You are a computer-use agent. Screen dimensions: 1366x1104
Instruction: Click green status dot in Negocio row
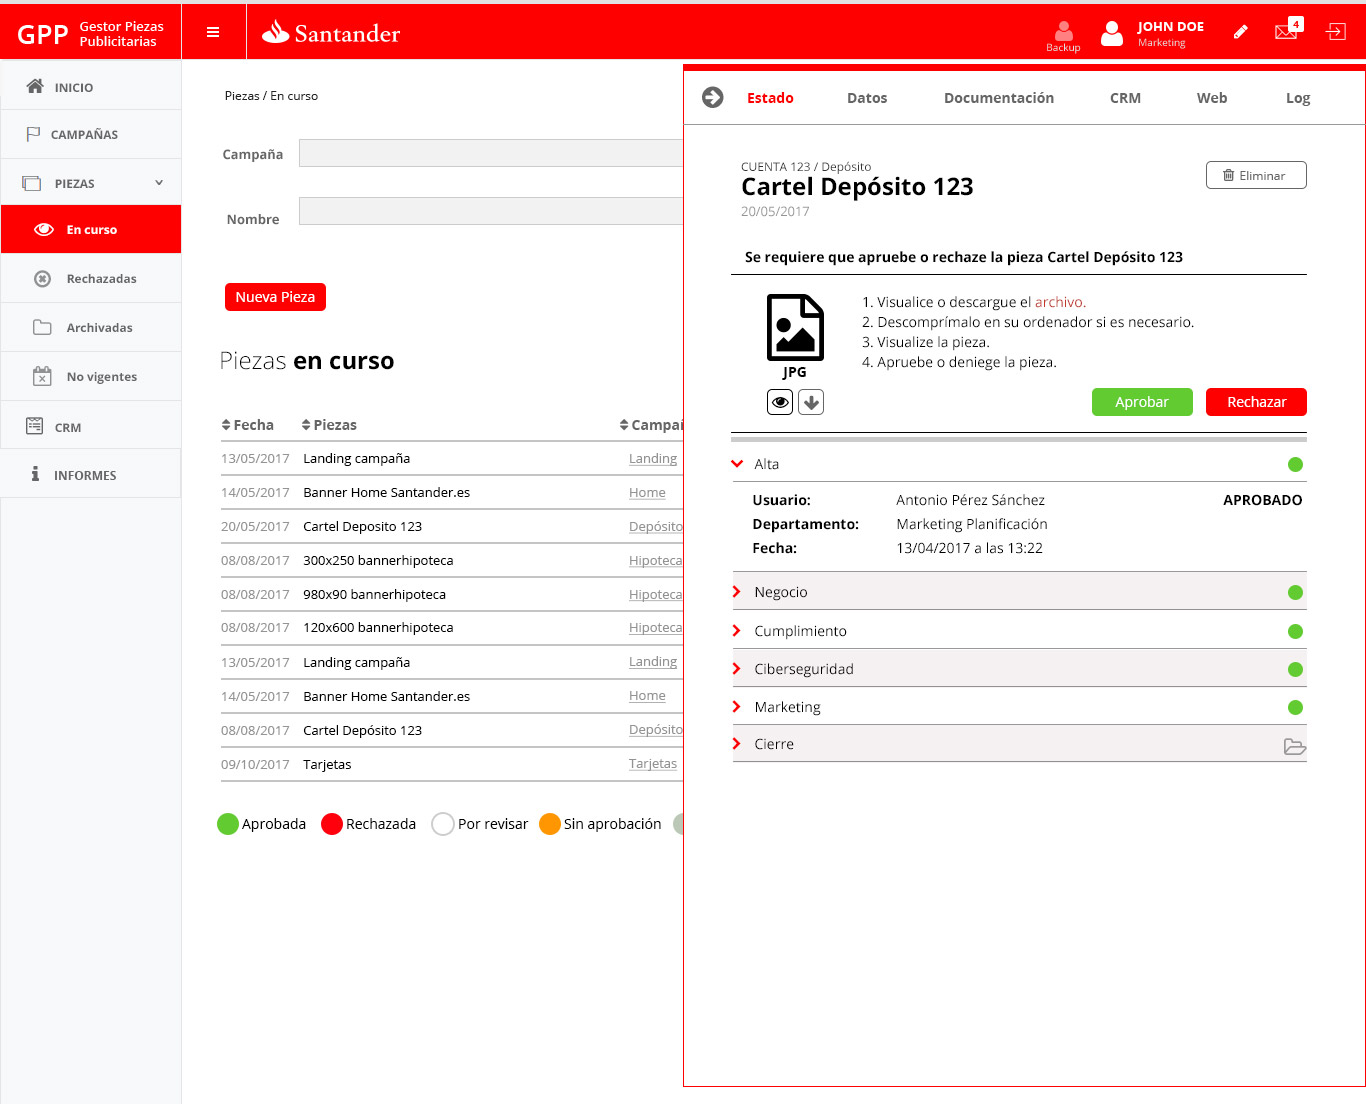[1295, 592]
